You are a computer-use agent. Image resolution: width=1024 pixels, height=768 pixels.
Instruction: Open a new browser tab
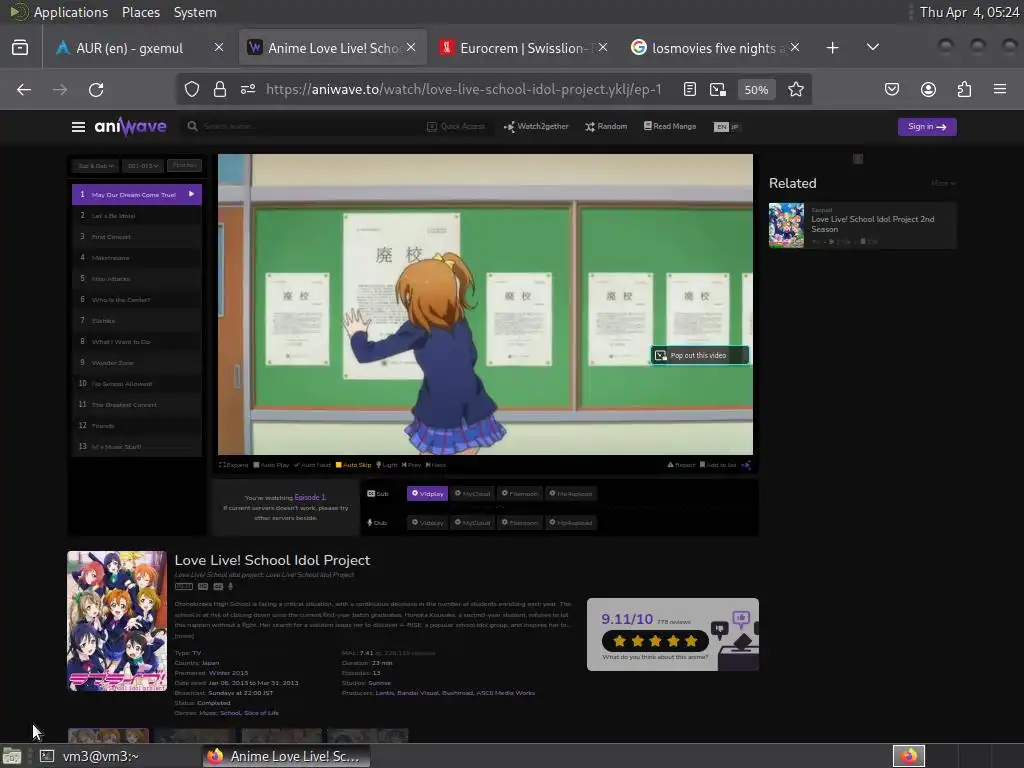click(833, 48)
